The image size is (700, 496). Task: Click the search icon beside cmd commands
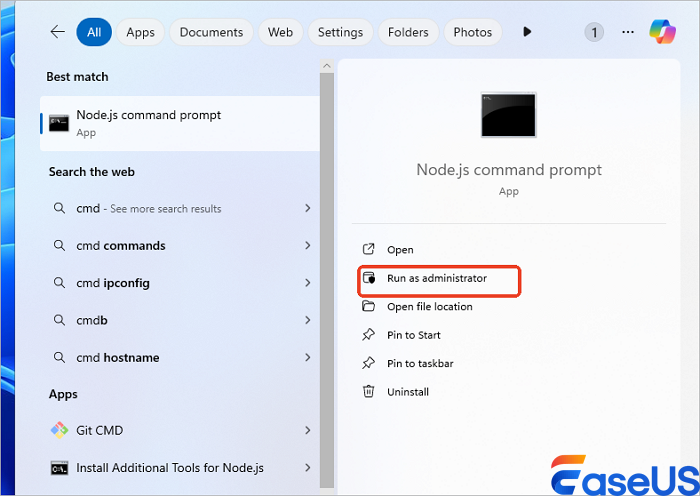pyautogui.click(x=59, y=245)
